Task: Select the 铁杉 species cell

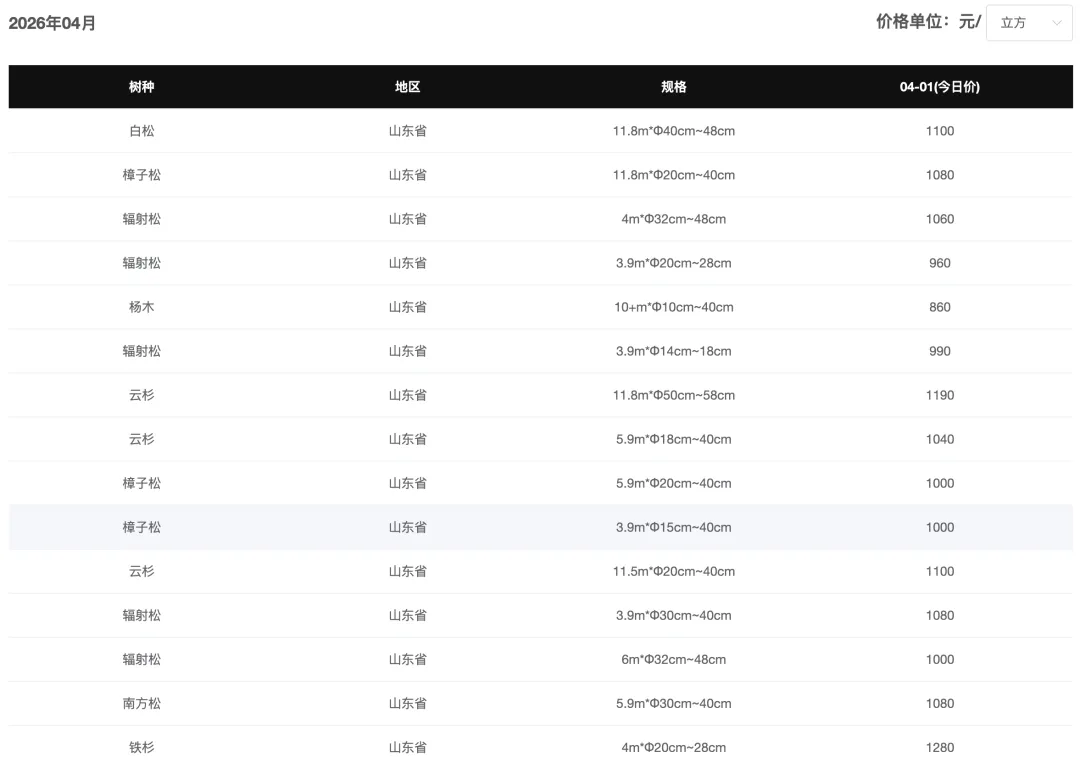Action: [x=141, y=748]
